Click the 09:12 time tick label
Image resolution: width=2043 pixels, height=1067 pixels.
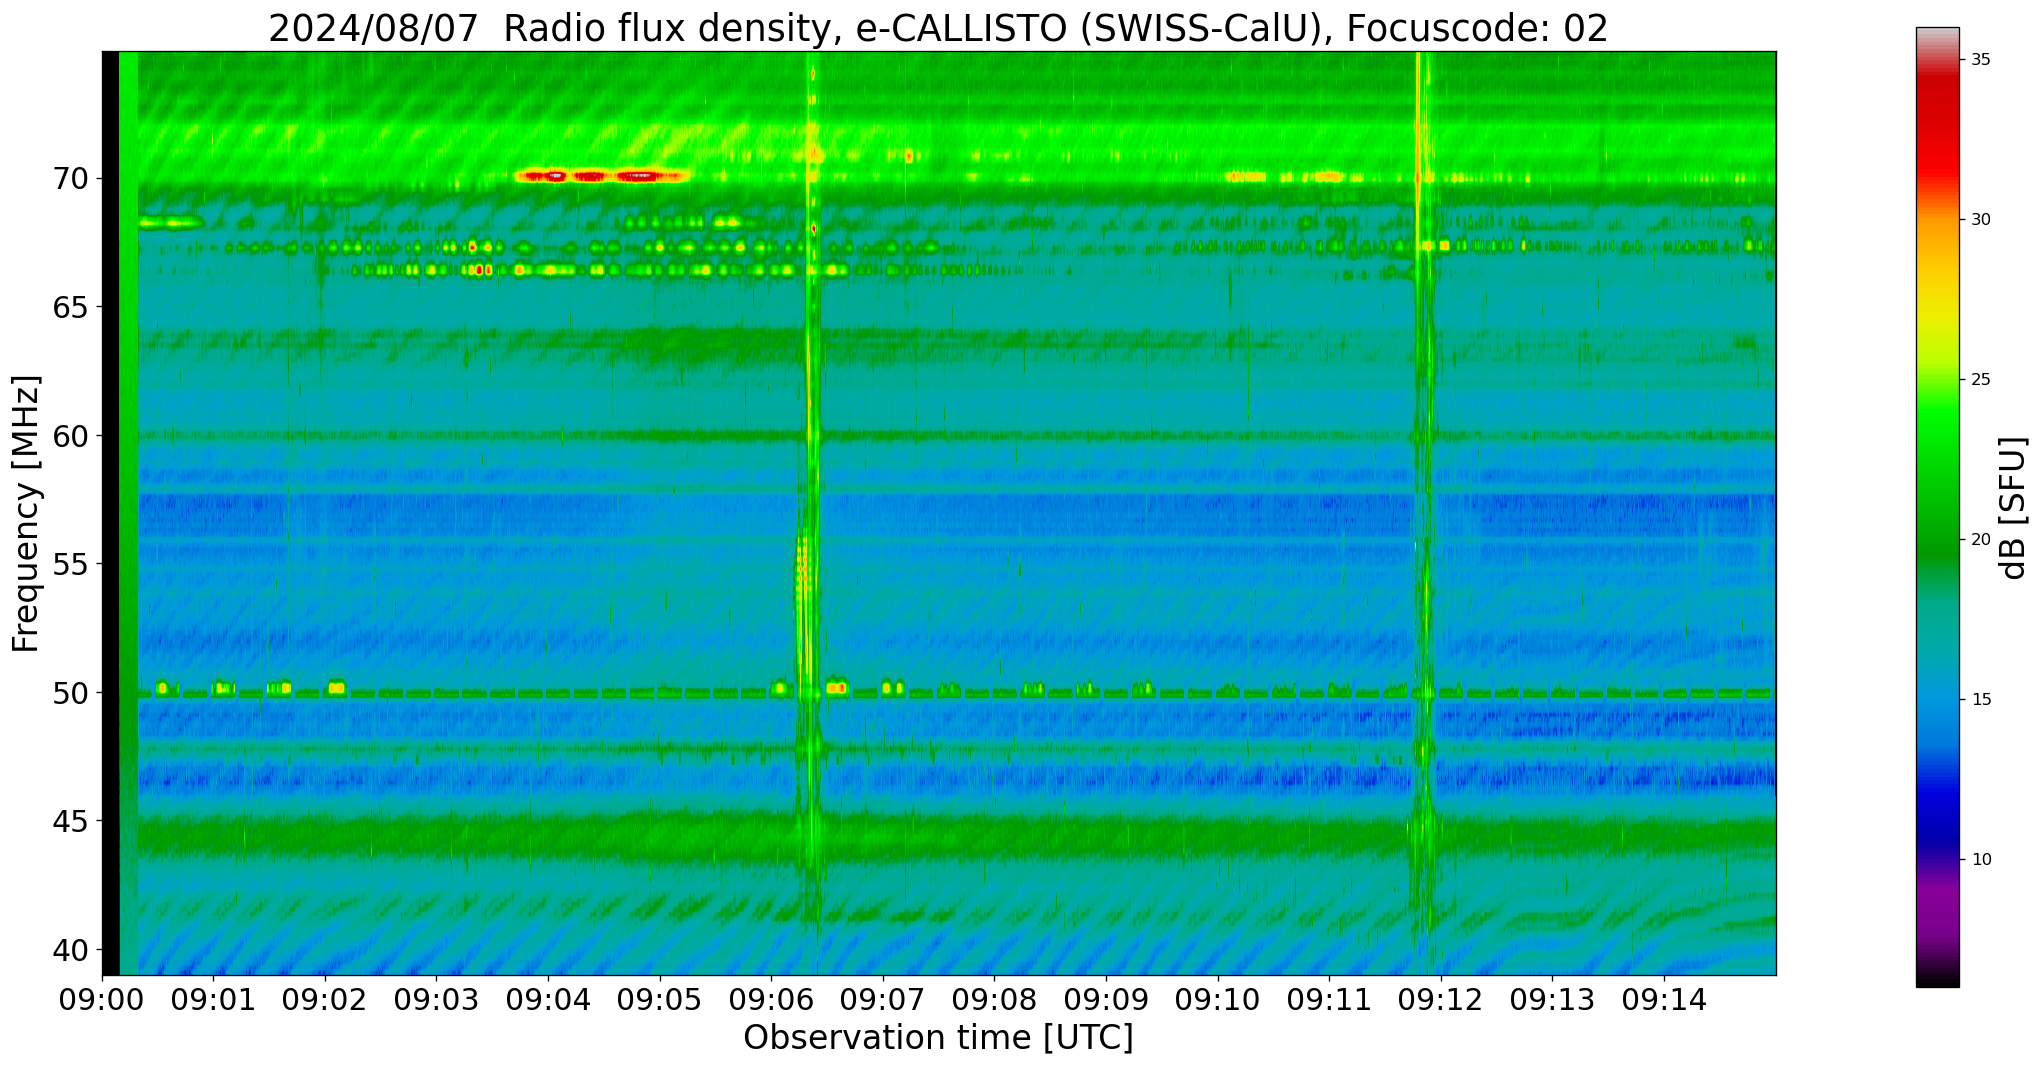(x=1441, y=999)
